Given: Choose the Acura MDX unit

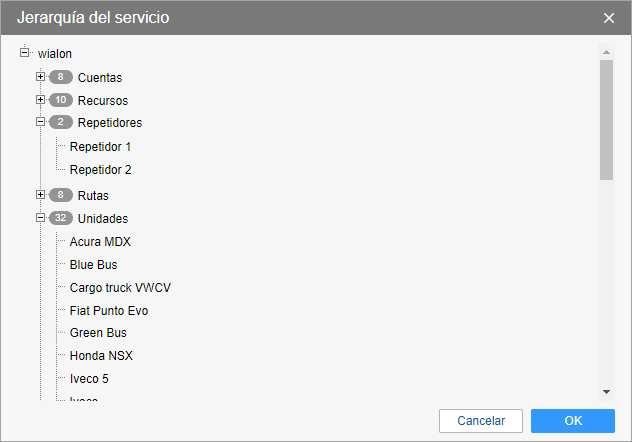Looking at the screenshot, I should click(100, 242).
